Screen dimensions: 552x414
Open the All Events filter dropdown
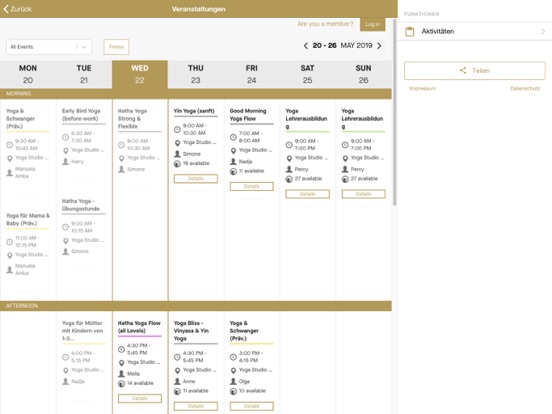point(49,47)
